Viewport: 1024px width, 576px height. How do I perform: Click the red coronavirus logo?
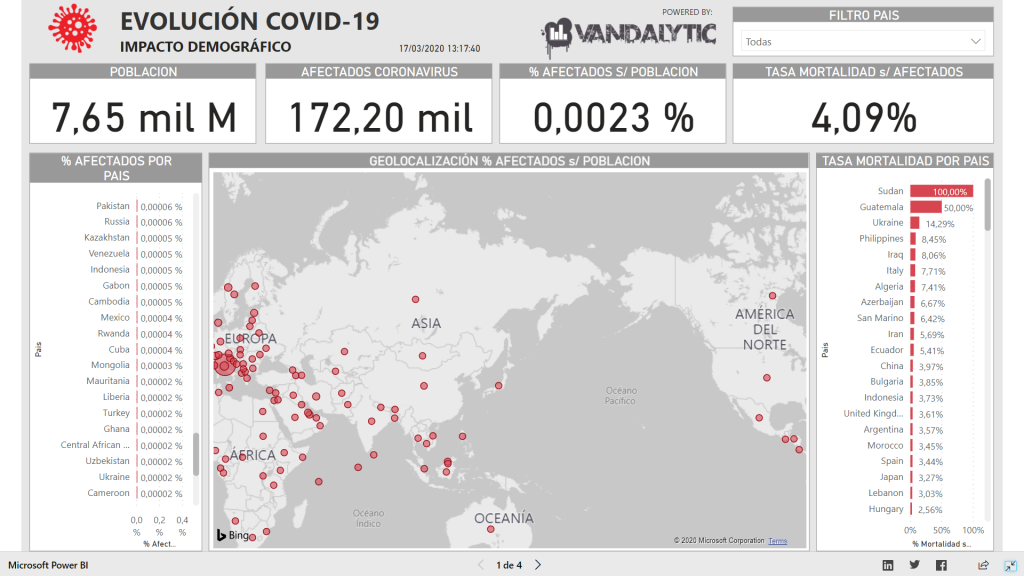70,30
